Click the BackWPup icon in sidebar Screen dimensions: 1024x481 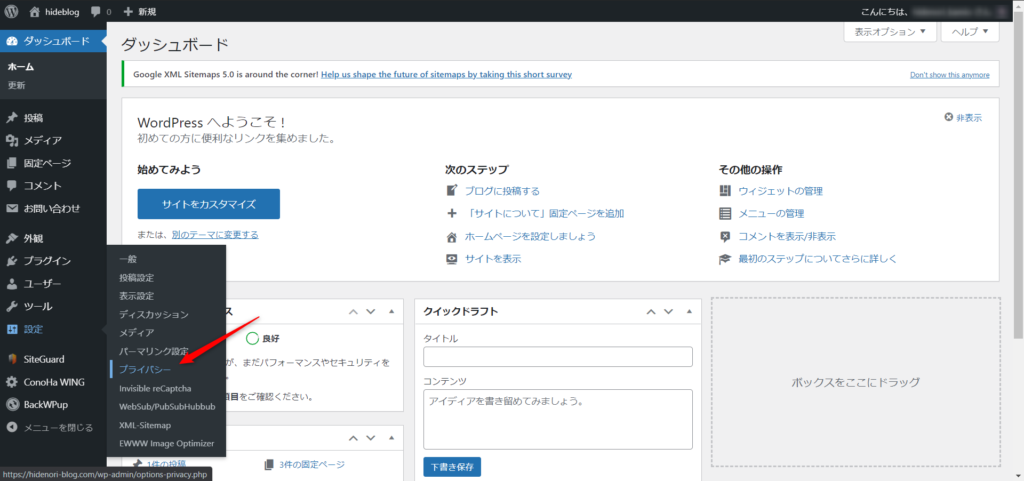(11, 405)
